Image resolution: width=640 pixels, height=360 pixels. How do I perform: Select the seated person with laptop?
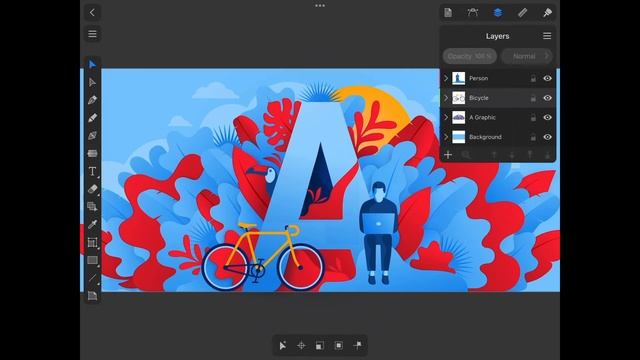[378, 233]
